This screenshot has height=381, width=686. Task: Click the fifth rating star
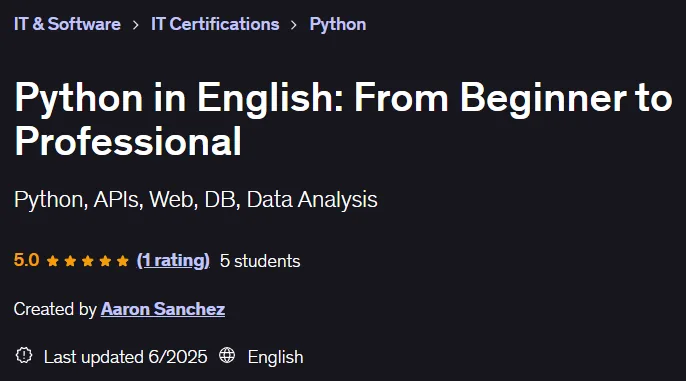point(122,261)
